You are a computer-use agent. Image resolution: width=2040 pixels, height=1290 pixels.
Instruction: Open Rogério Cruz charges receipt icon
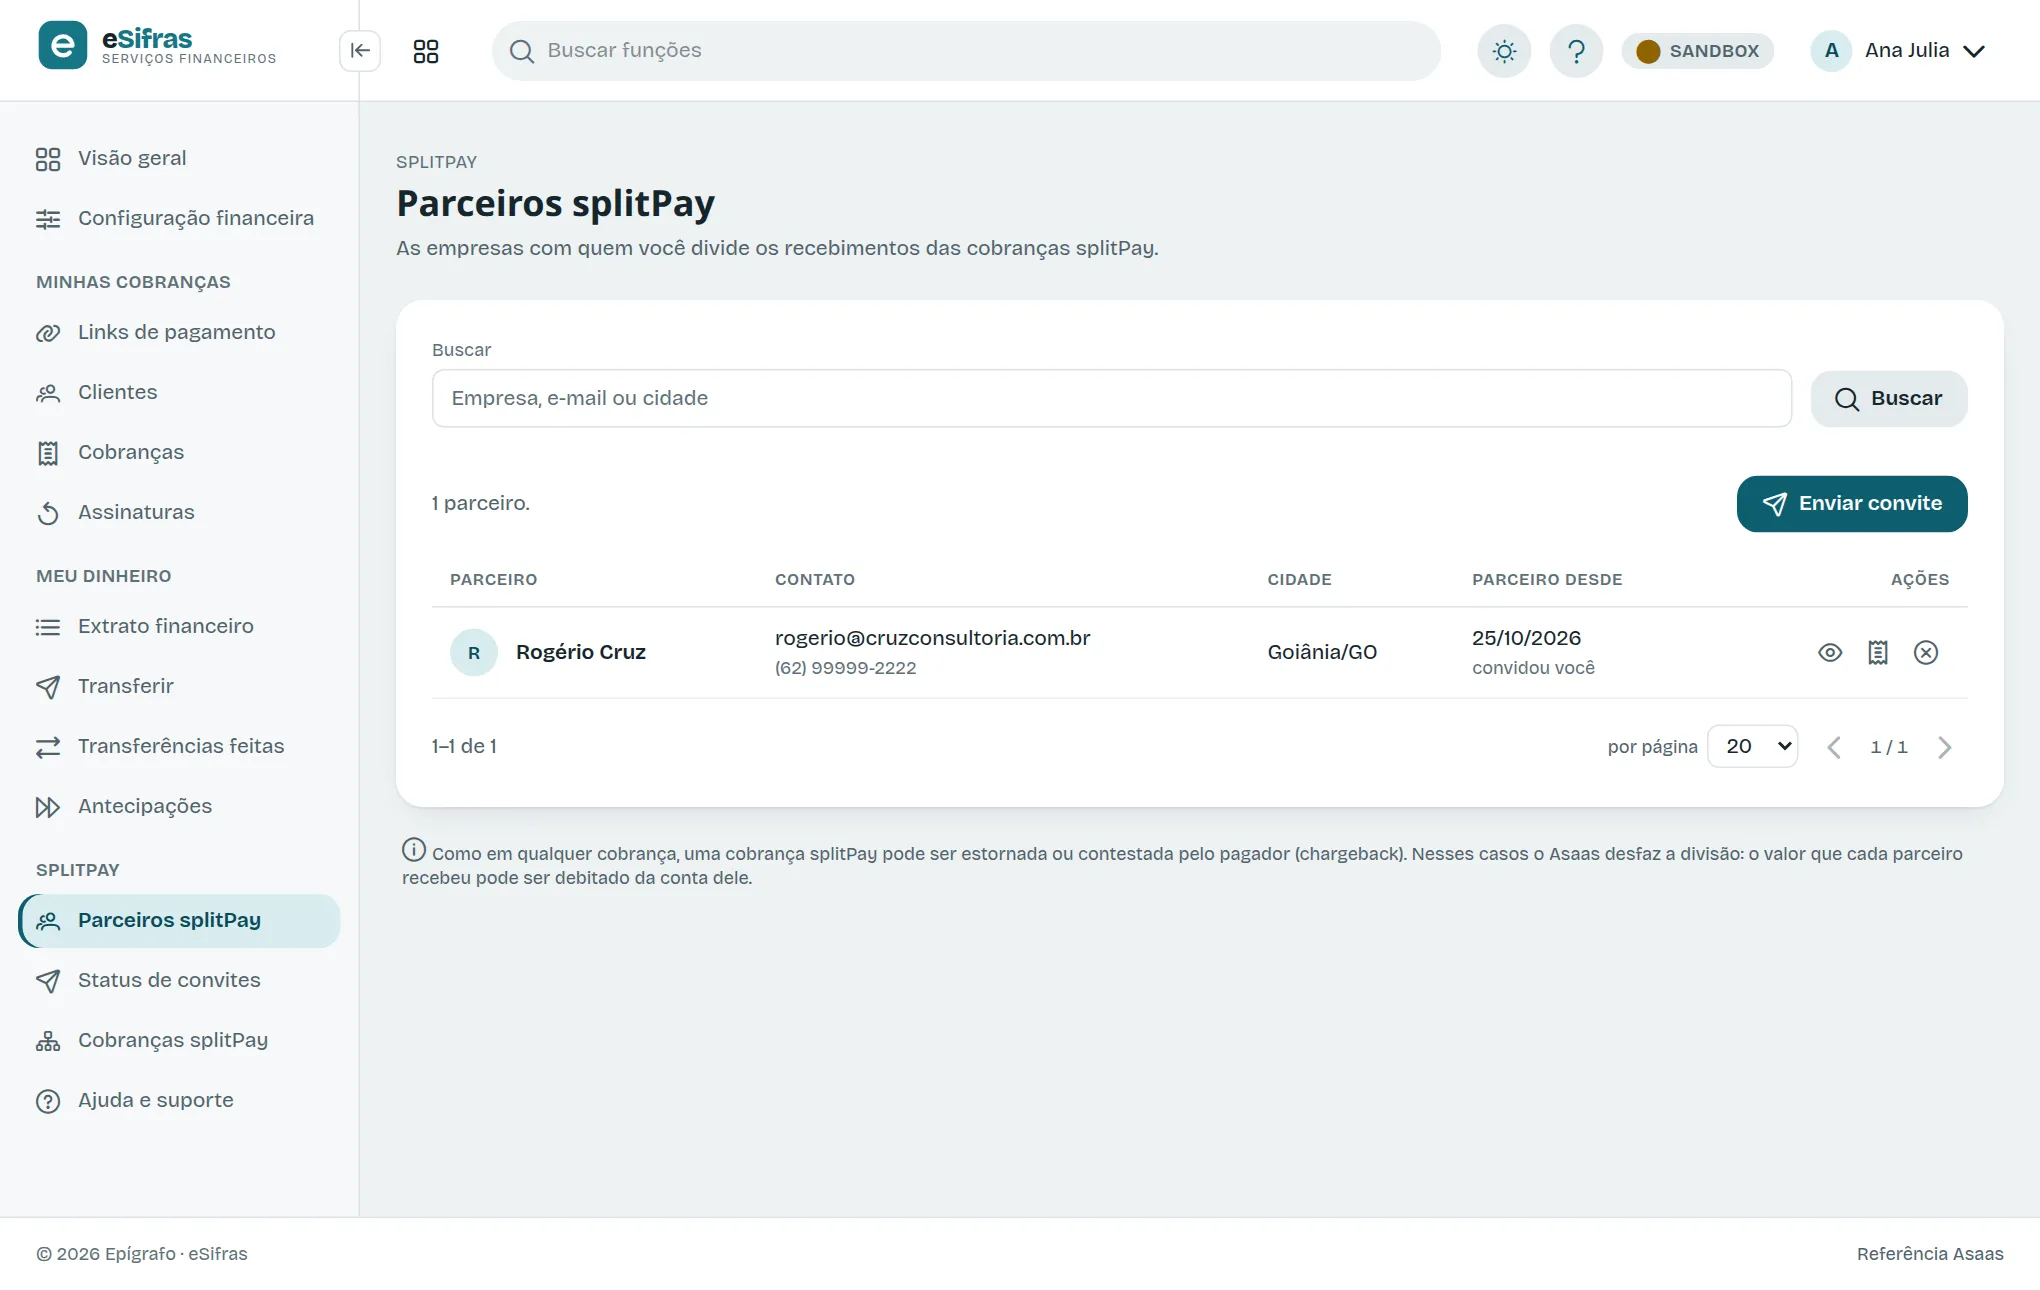[1877, 652]
